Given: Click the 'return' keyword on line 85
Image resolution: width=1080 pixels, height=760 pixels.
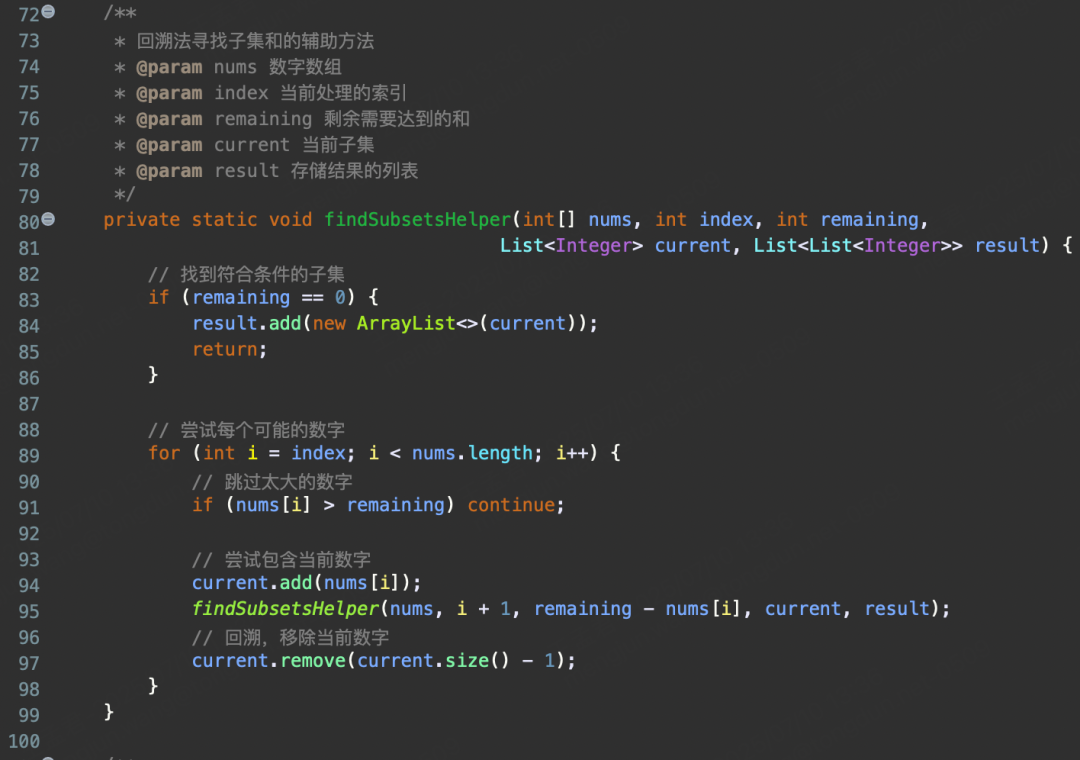Looking at the screenshot, I should click(225, 349).
